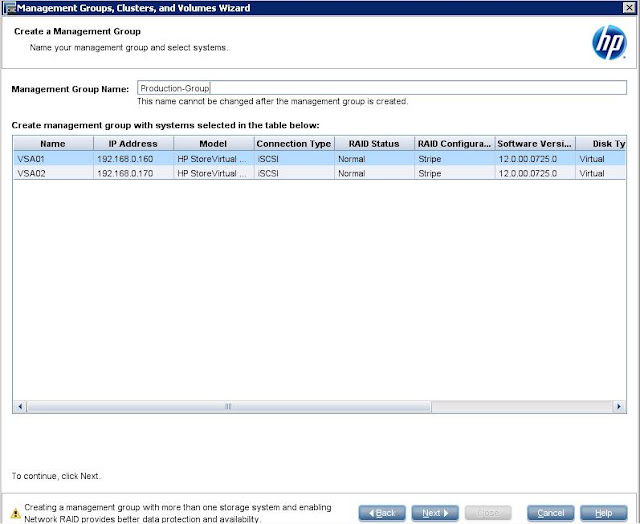This screenshot has height=524, width=640.
Task: Click iSCSI cell in VSA02 row
Action: point(294,173)
